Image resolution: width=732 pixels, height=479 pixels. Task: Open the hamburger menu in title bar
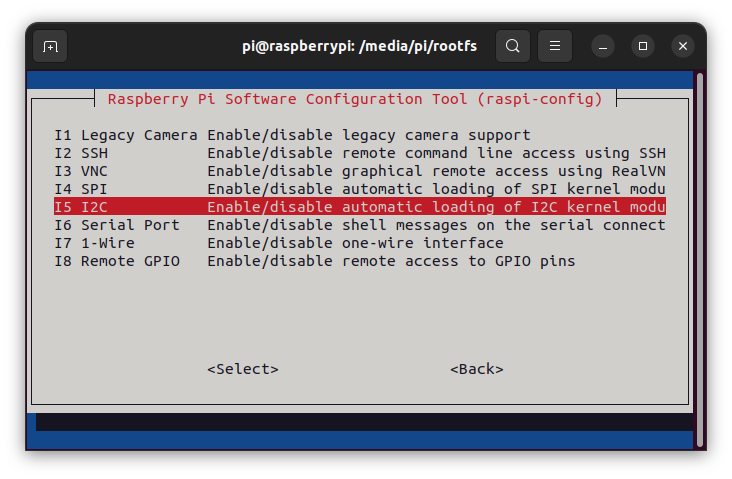coord(555,46)
